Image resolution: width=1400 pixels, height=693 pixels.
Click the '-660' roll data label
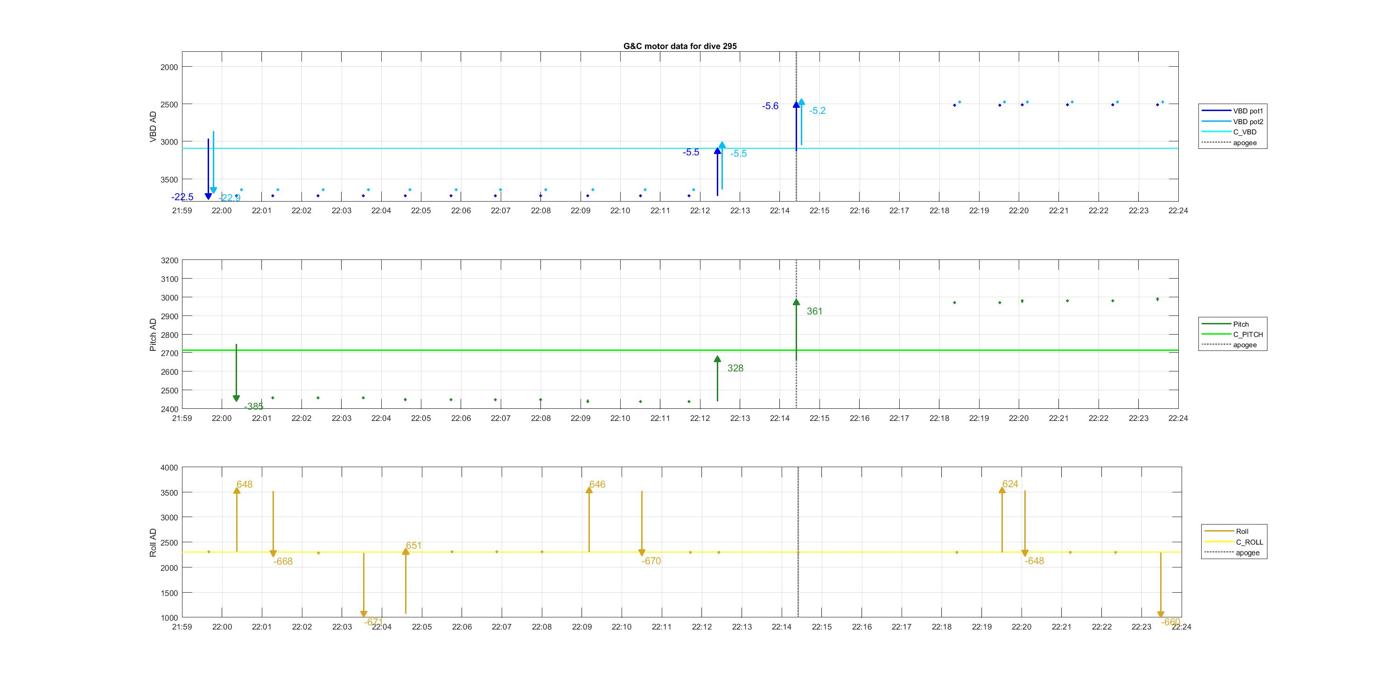pos(1171,622)
